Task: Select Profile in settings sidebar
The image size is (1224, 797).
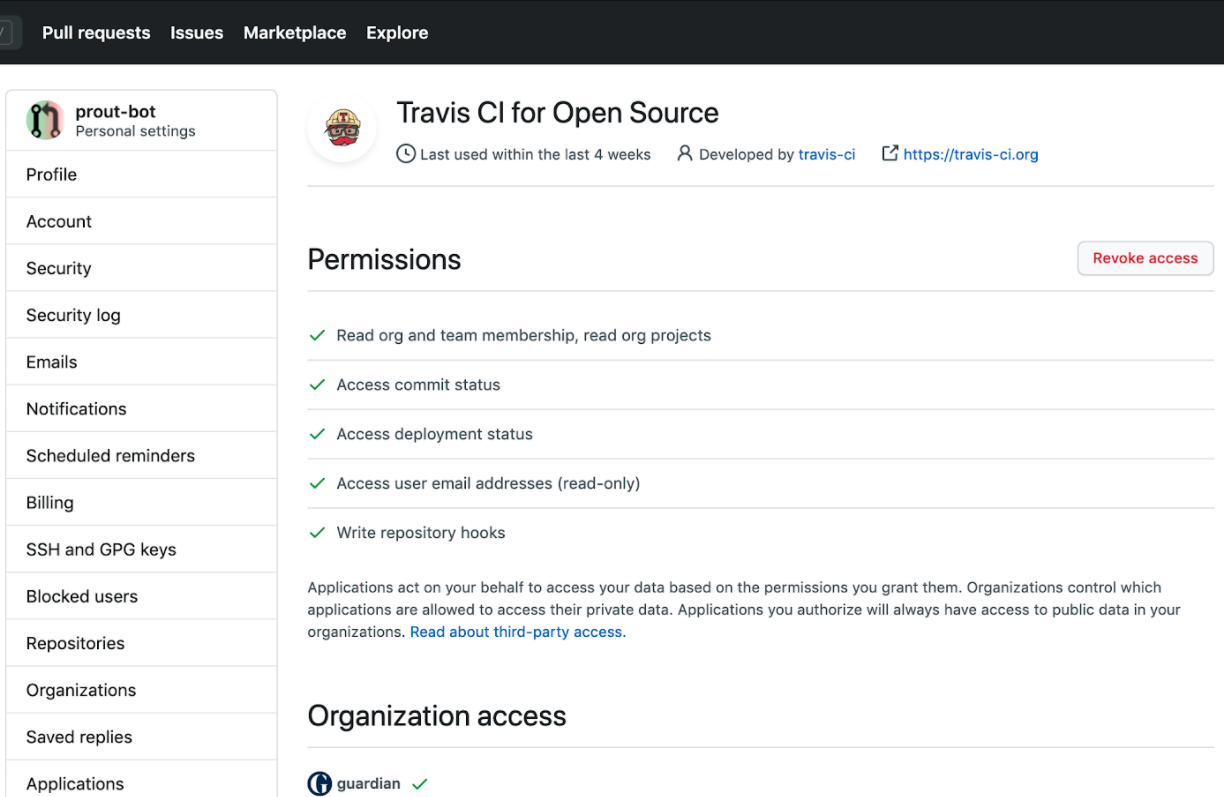Action: coord(141,174)
